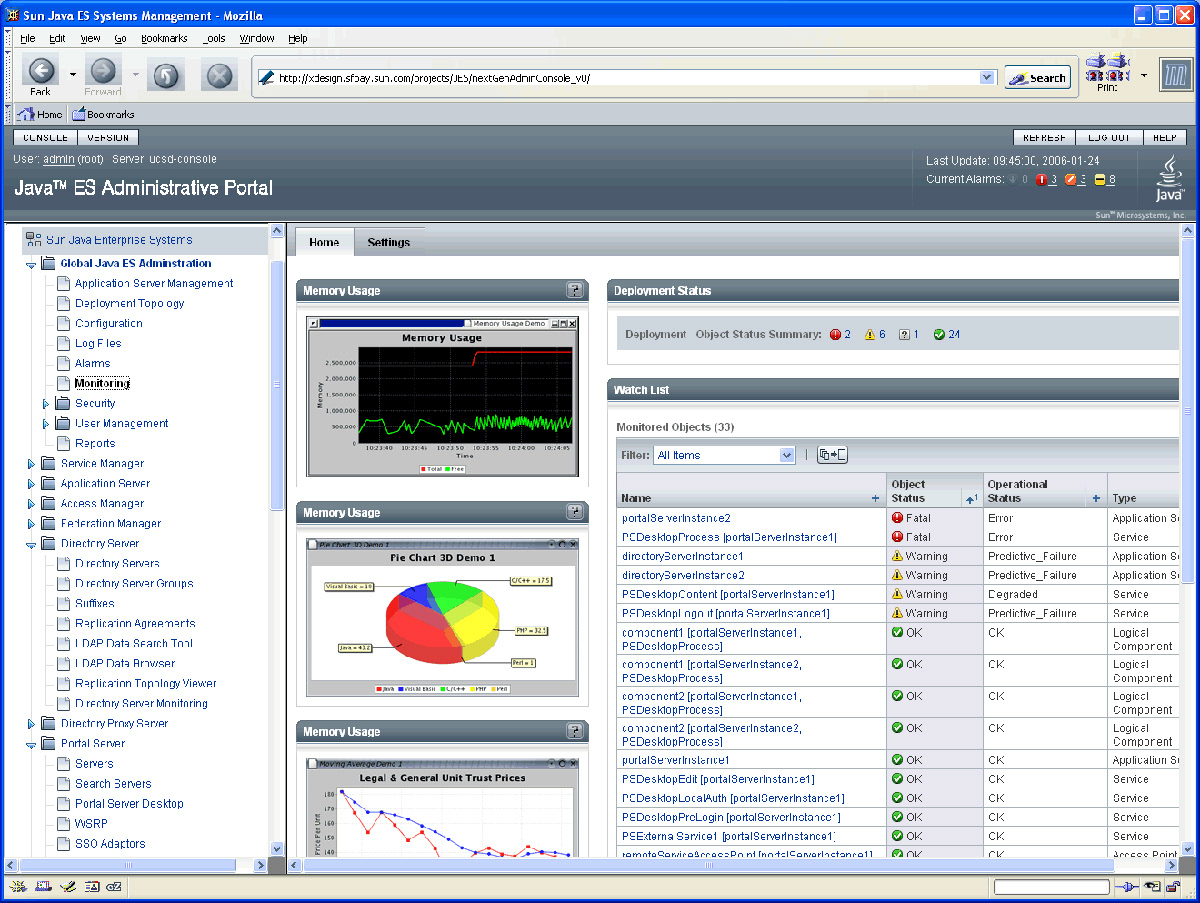Open help for the Pie Chart 3D panel
Screen dimensions: 1200x903
(x=575, y=512)
